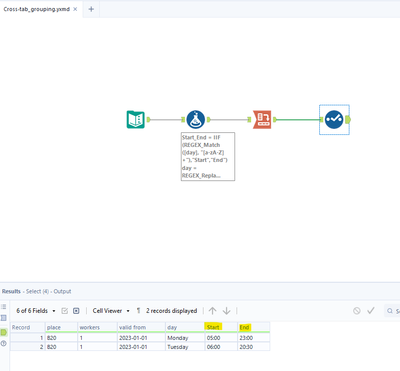Select record number 2 row header
The height and width of the screenshot is (371, 400).
click(x=28, y=347)
